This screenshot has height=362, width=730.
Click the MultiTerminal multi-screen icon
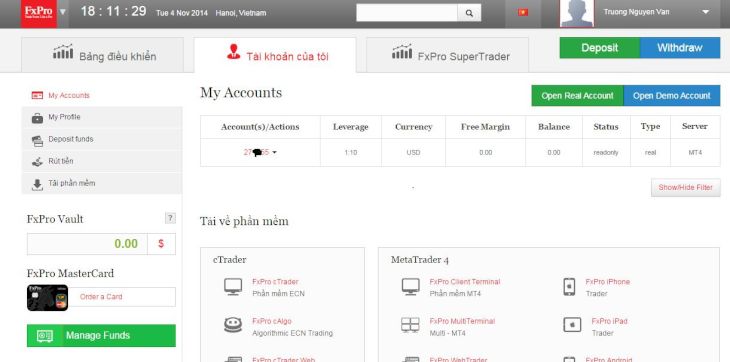coord(410,325)
